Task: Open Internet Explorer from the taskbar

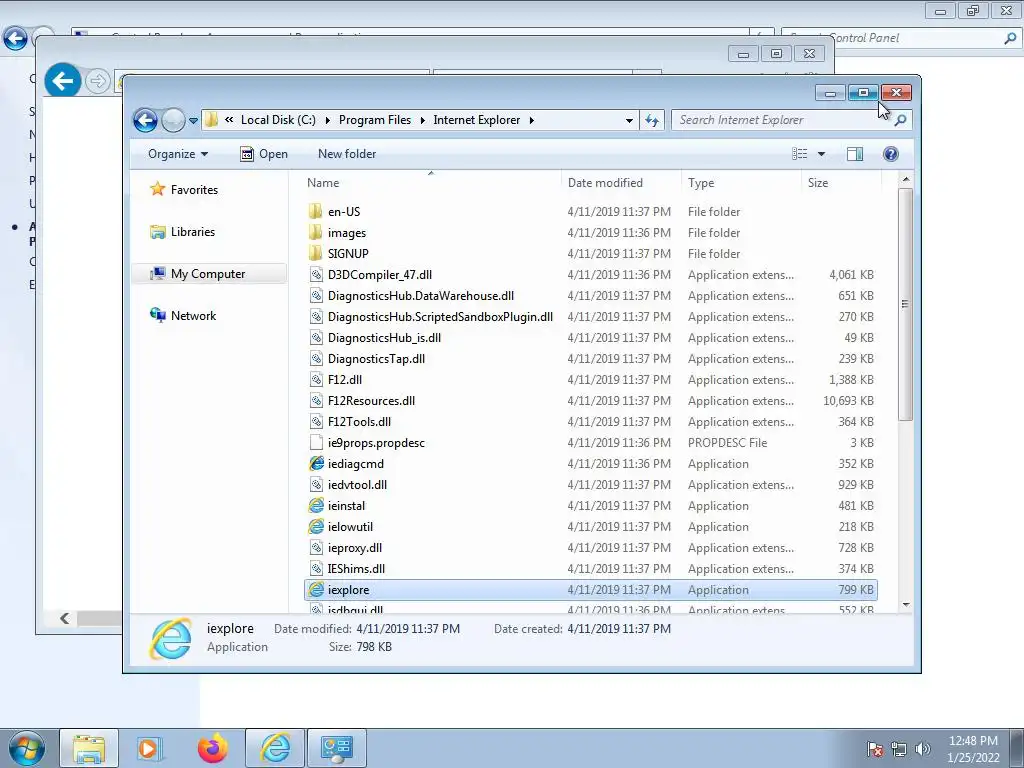Action: click(x=275, y=748)
